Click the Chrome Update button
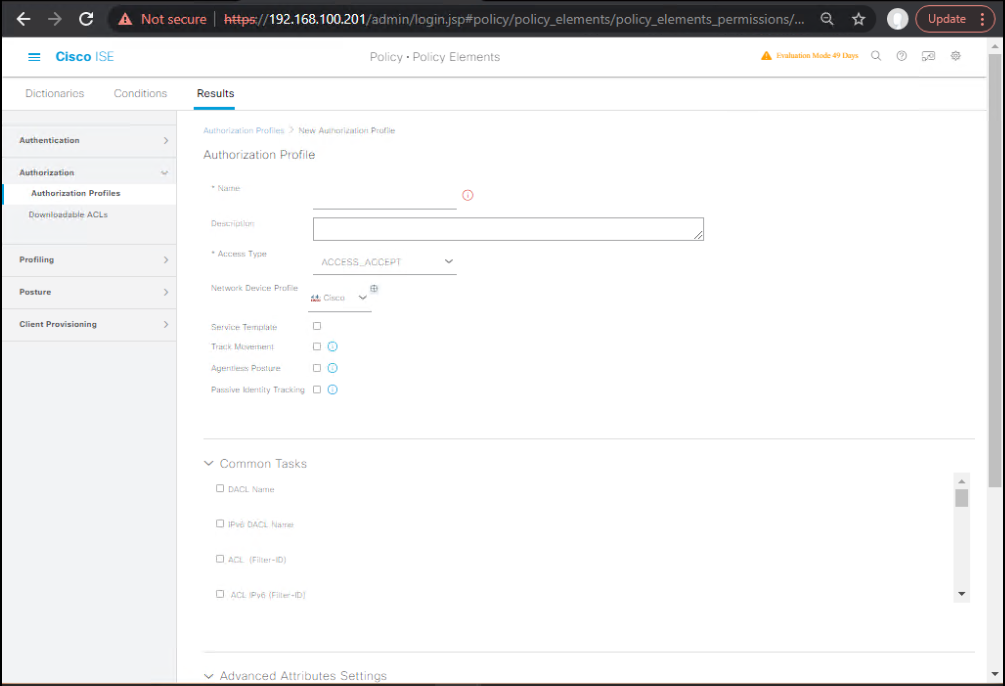This screenshot has width=1005, height=686. [x=947, y=19]
